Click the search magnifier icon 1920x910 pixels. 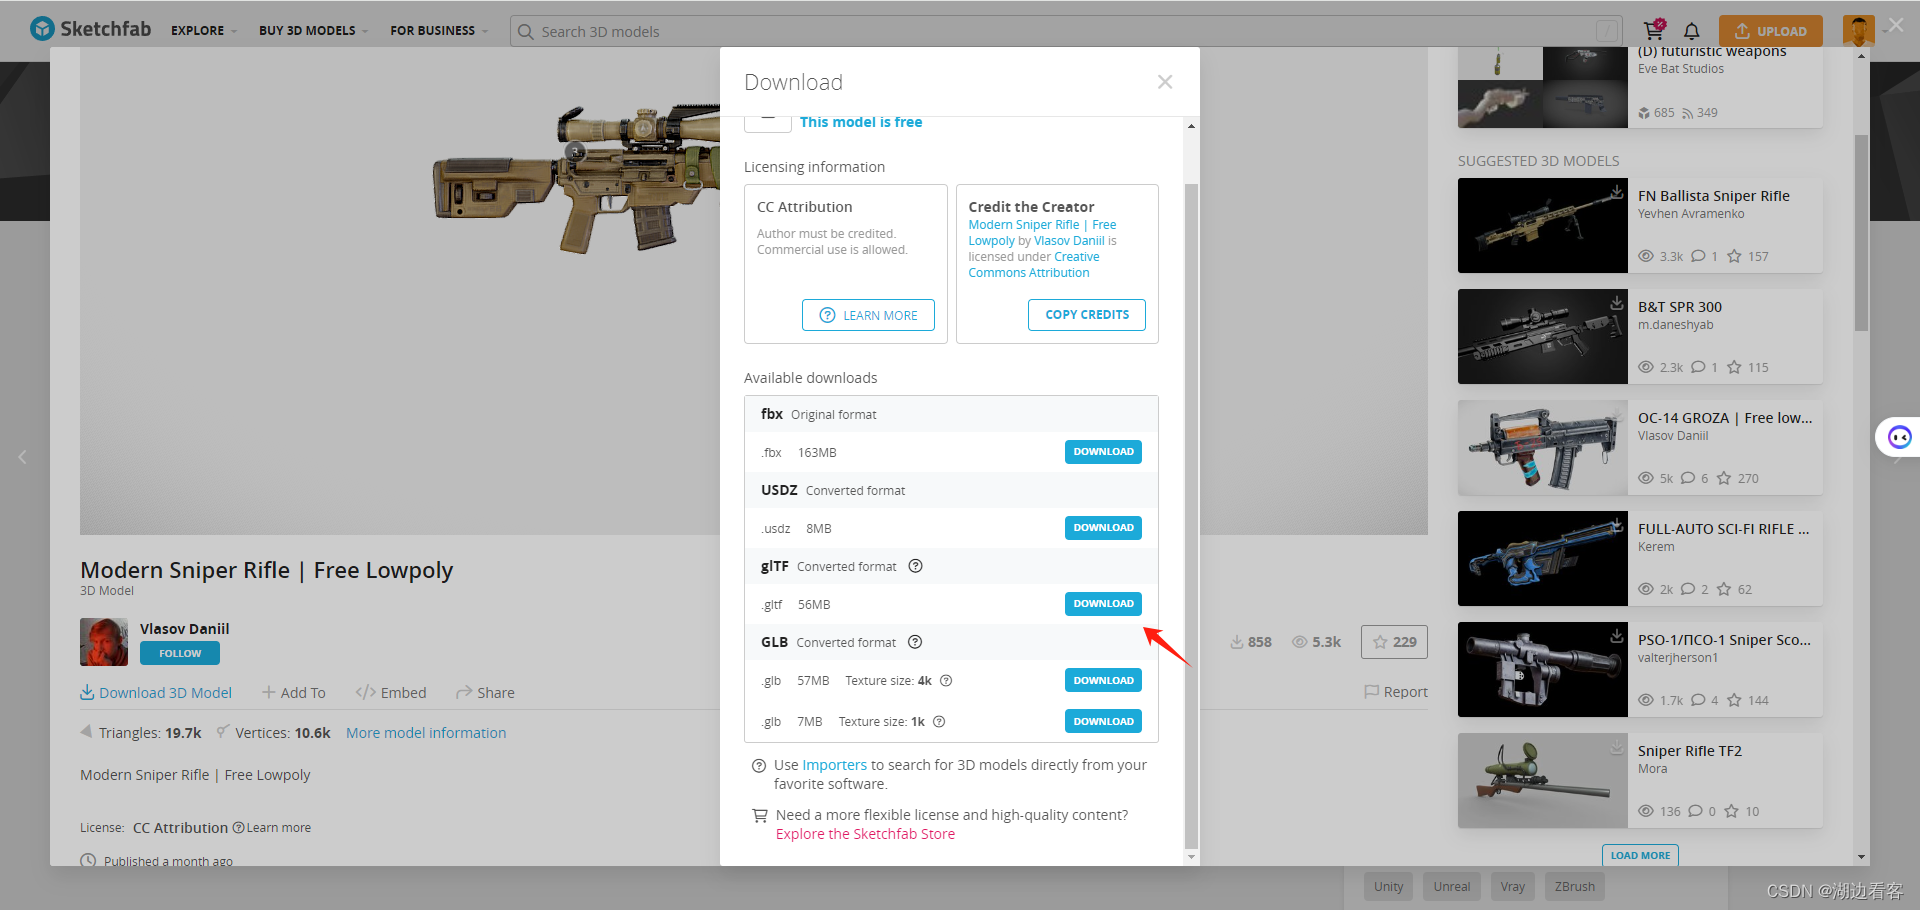pos(526,32)
